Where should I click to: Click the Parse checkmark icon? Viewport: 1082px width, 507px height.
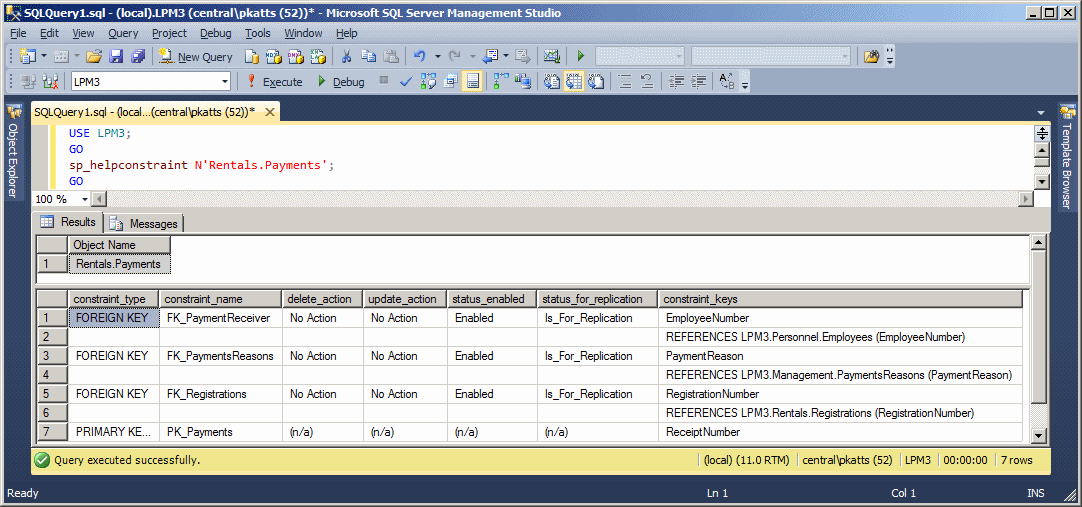point(406,82)
